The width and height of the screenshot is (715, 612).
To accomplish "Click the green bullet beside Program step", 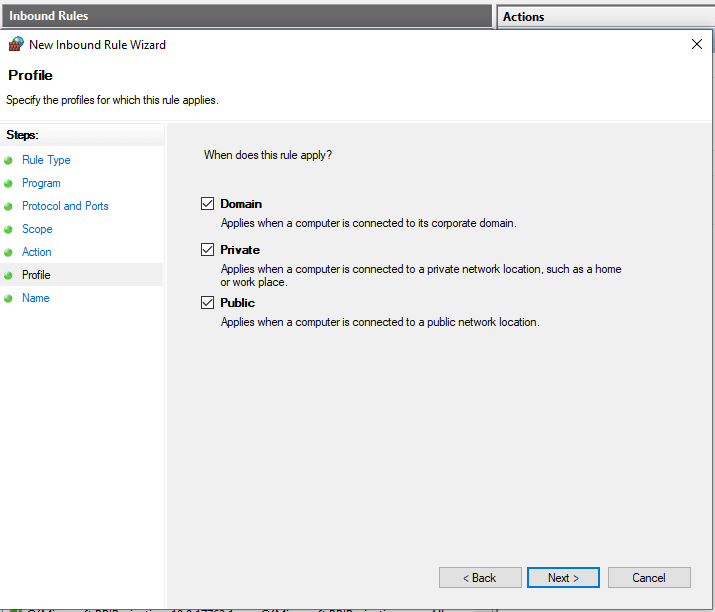I will coord(8,183).
